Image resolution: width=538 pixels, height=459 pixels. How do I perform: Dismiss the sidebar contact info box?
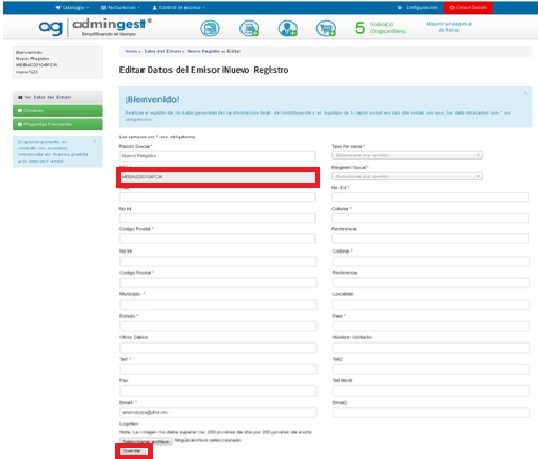click(95, 141)
